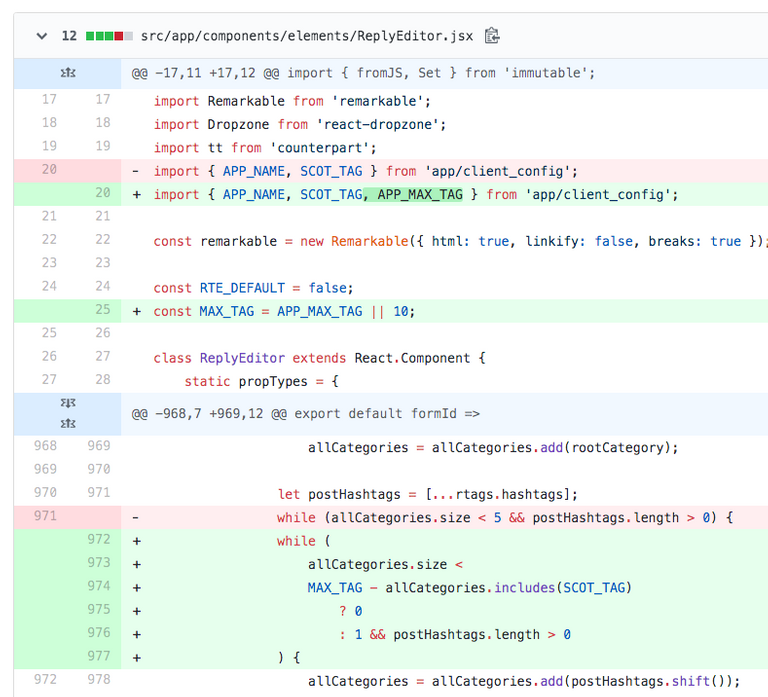Image resolution: width=768 pixels, height=697 pixels.
Task: Click the line 'const MAX_TAG = APP_MAX_TAG || 10;'
Action: coord(284,312)
